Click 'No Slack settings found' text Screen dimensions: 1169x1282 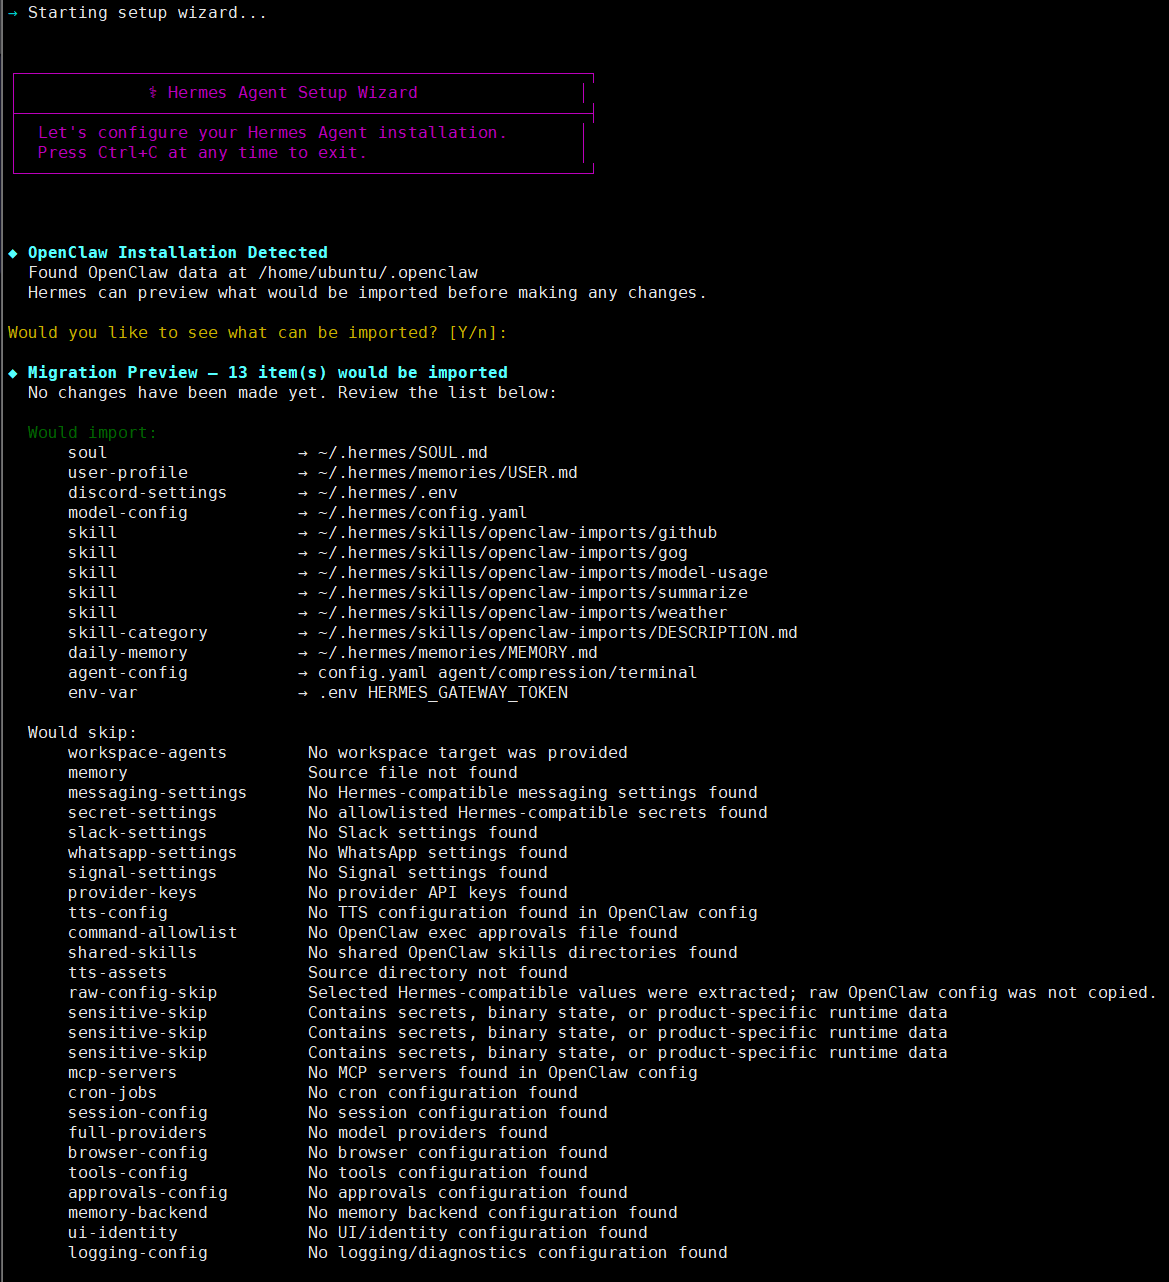tap(423, 832)
